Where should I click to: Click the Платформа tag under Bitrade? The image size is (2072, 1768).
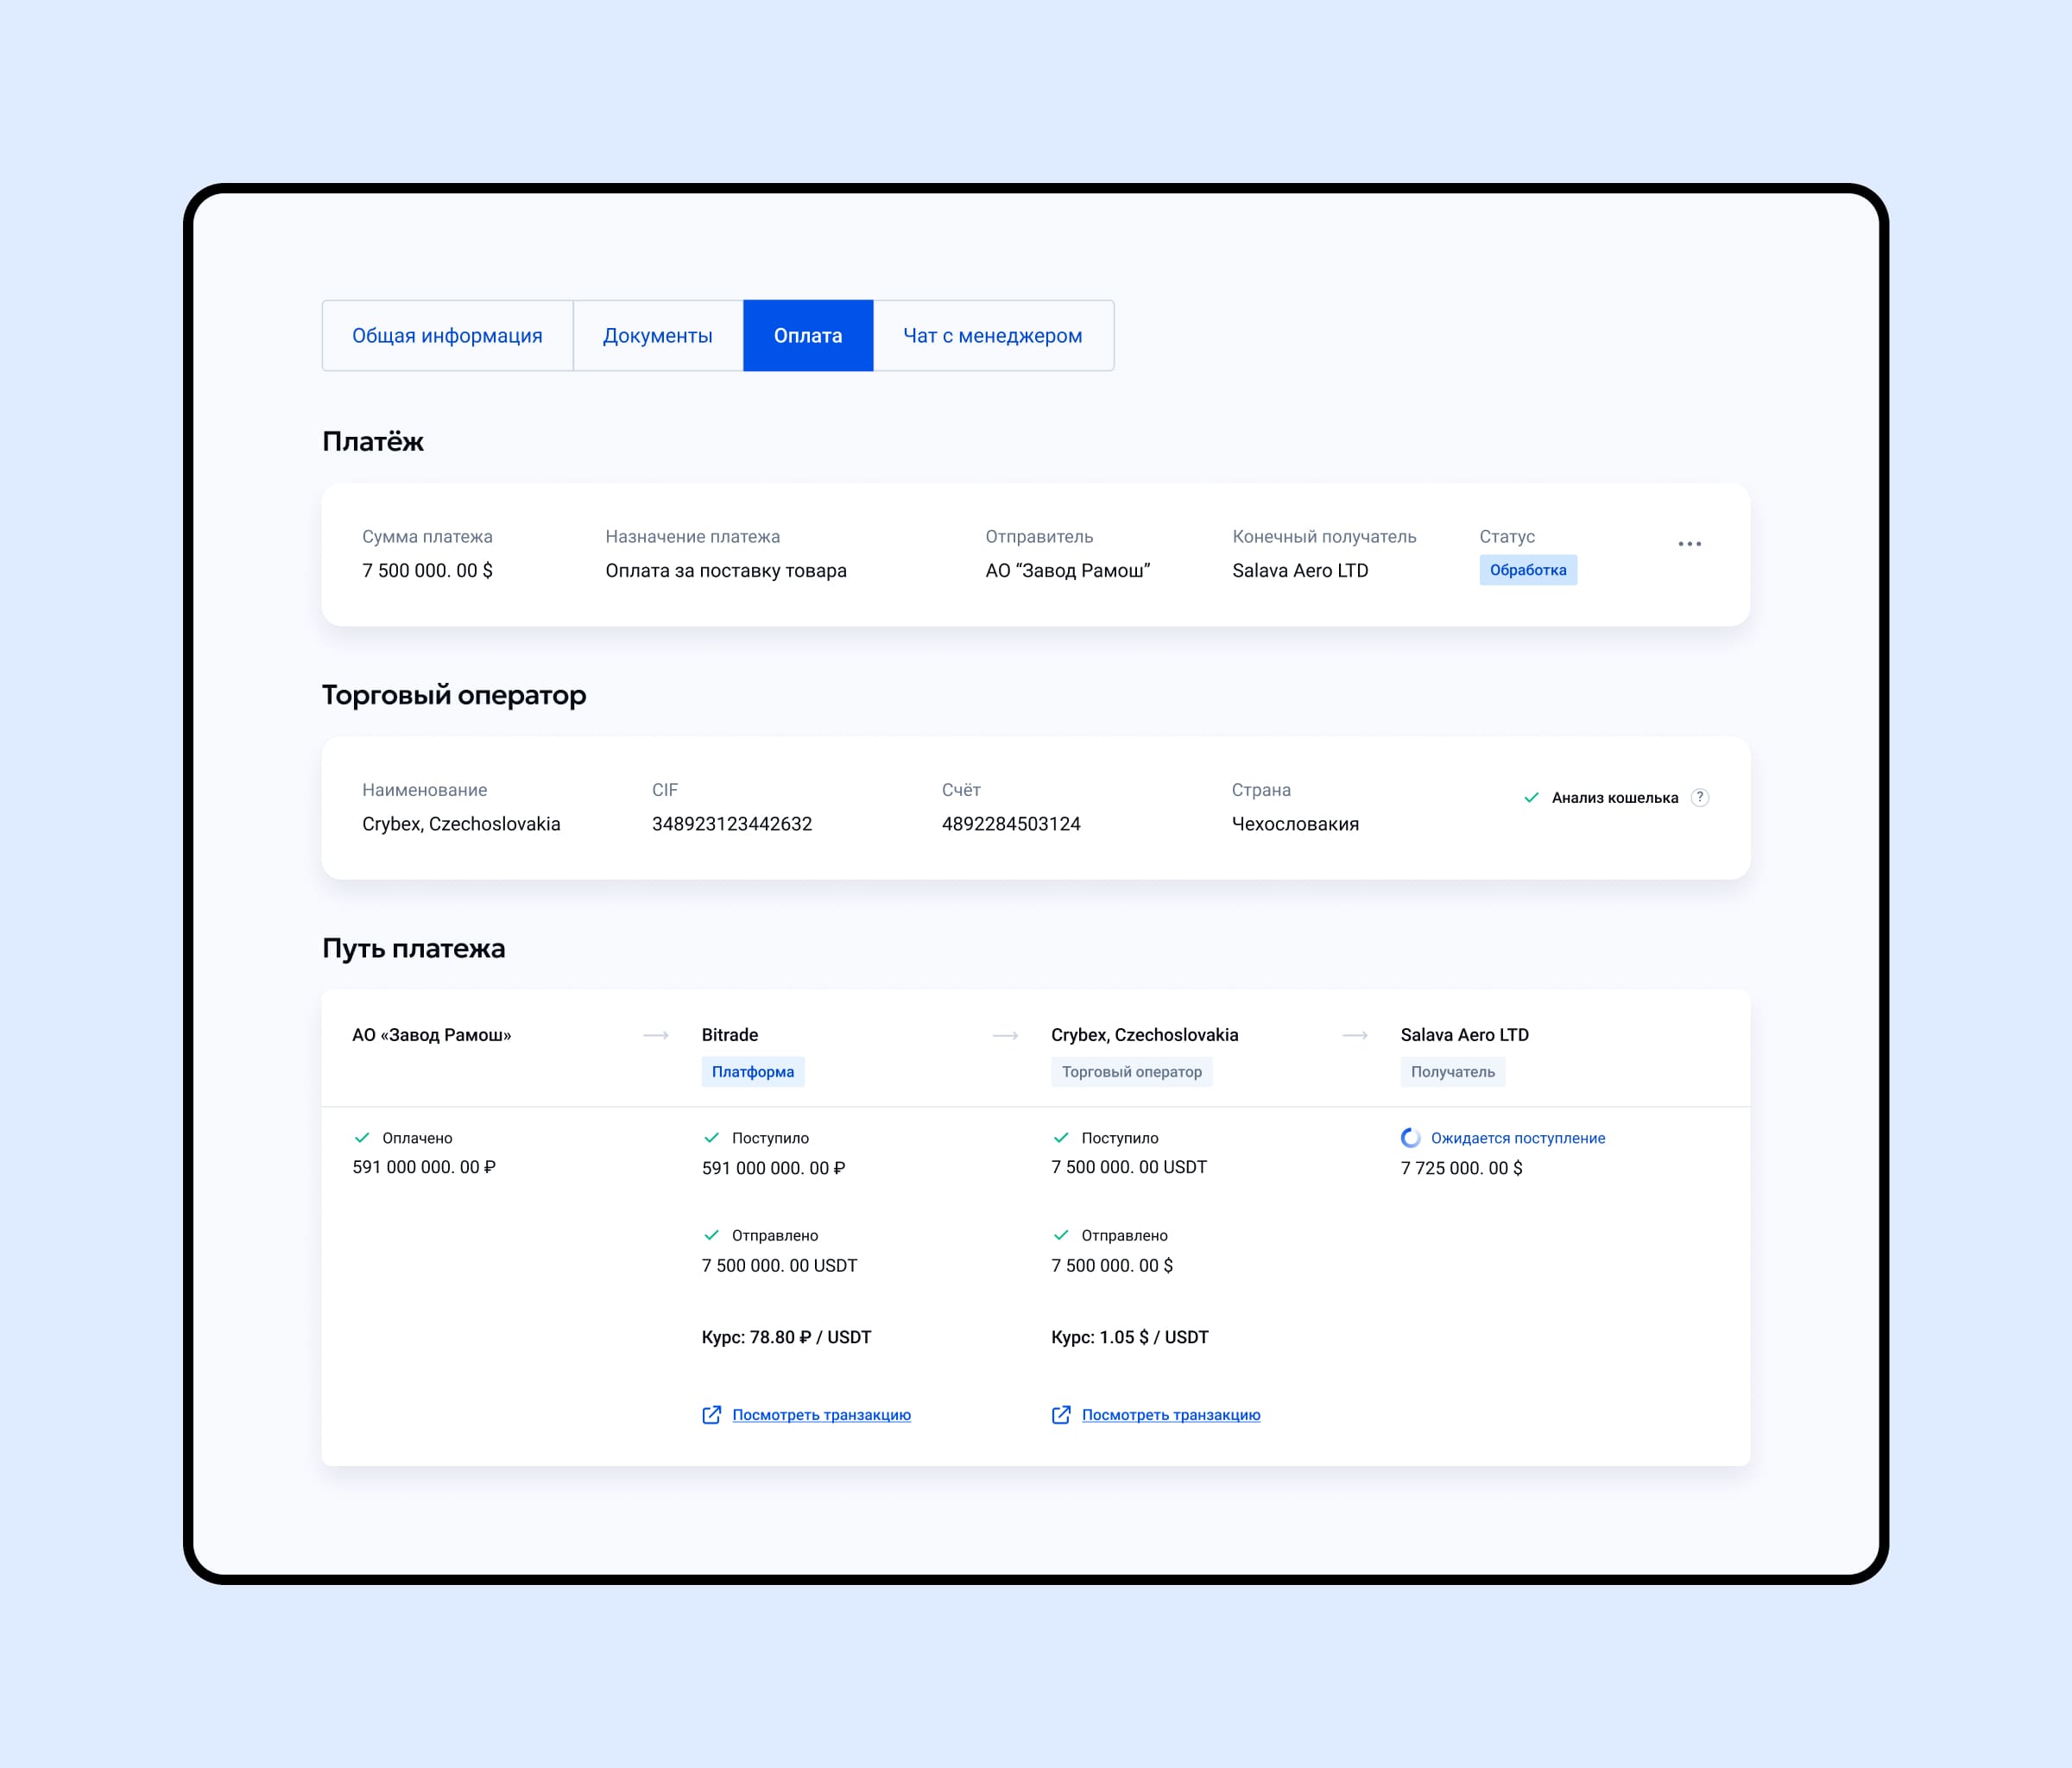752,1072
